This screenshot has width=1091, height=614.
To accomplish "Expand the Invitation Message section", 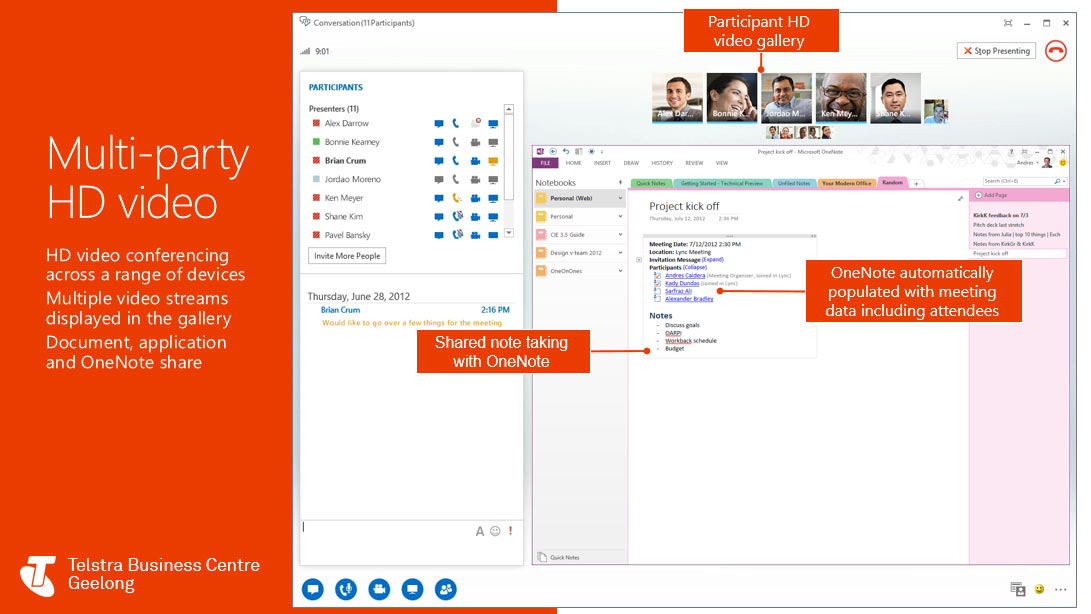I will click(x=712, y=260).
